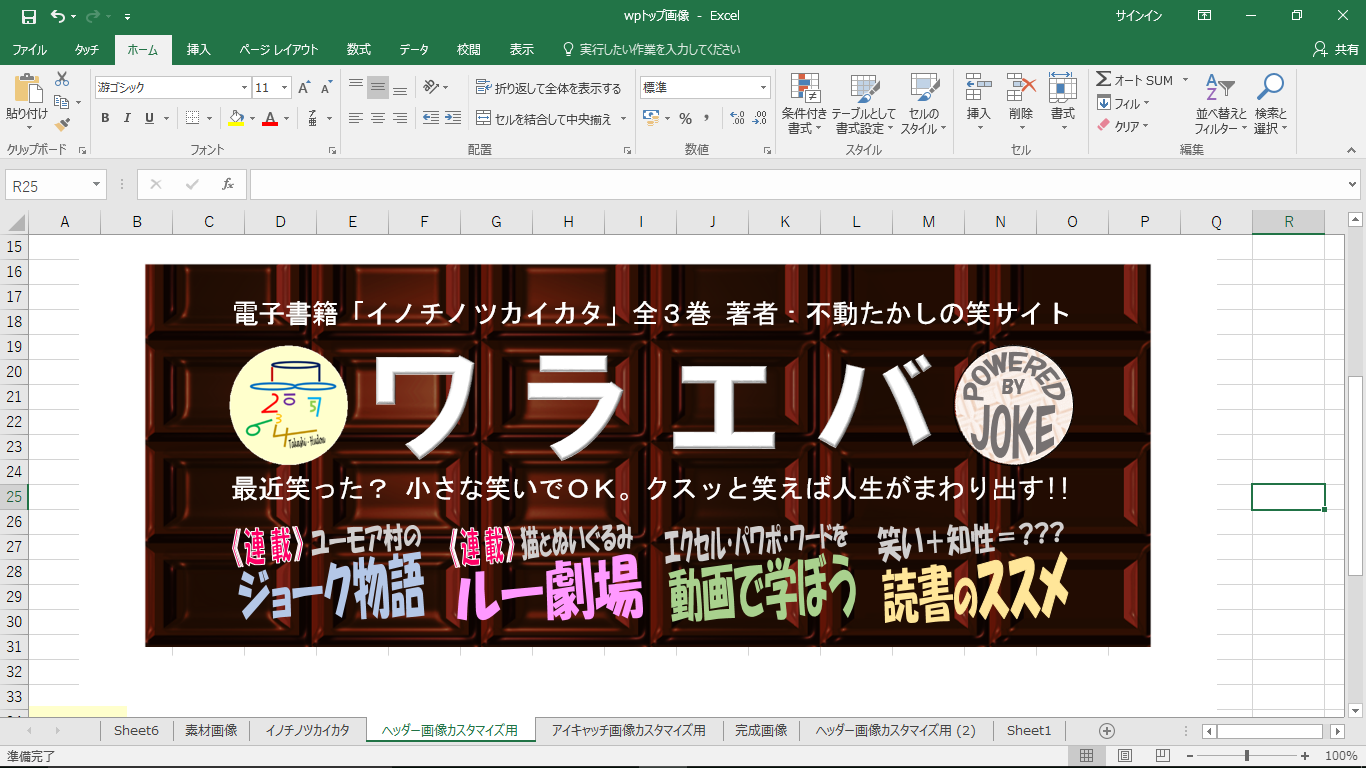The image size is (1366, 768).
Task: Switch to the 数式 tab
Action: (x=358, y=49)
